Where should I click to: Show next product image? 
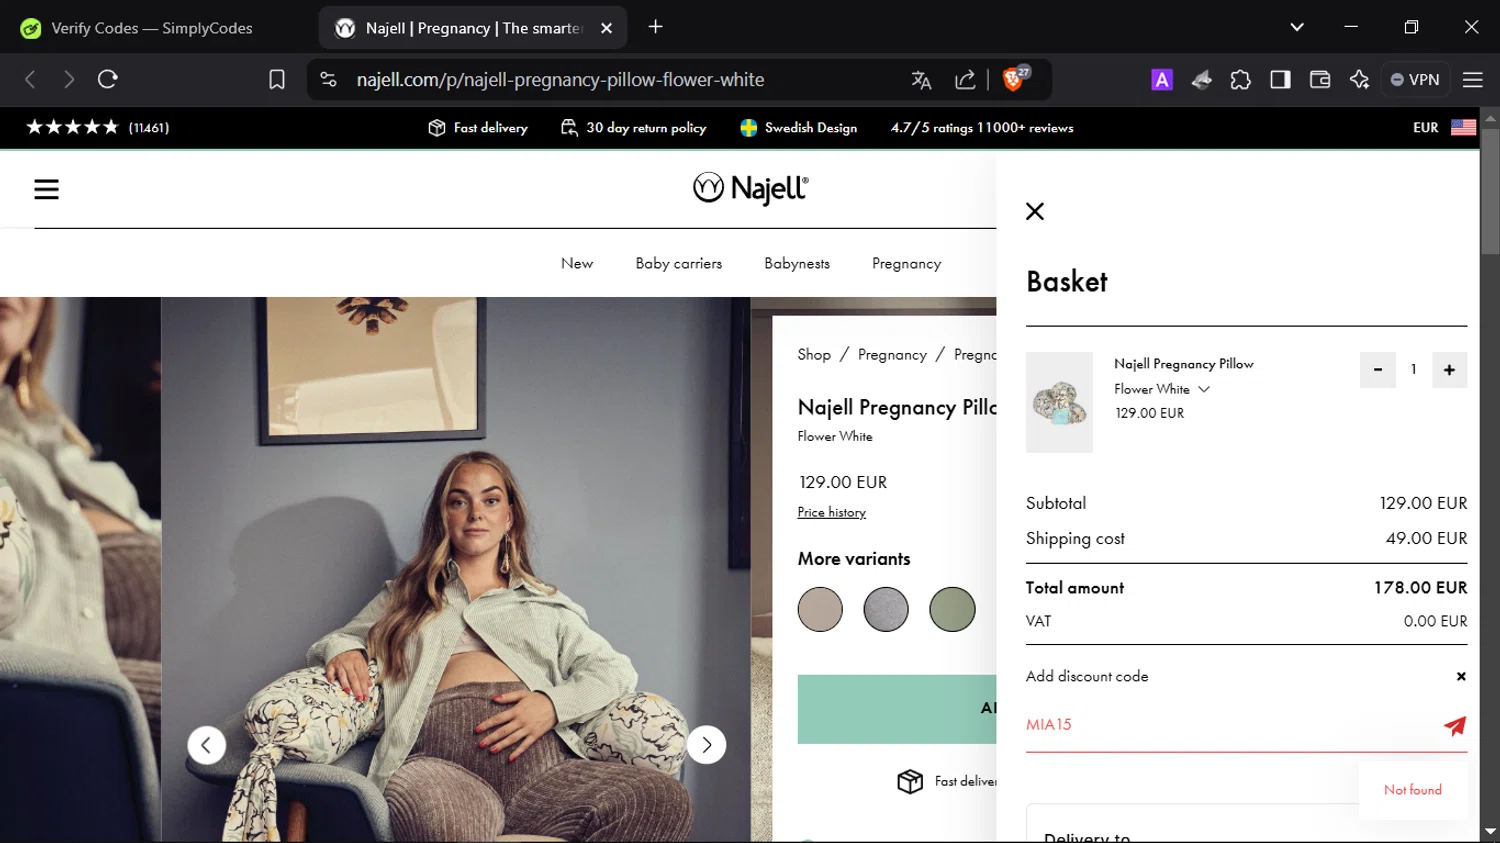click(x=706, y=745)
